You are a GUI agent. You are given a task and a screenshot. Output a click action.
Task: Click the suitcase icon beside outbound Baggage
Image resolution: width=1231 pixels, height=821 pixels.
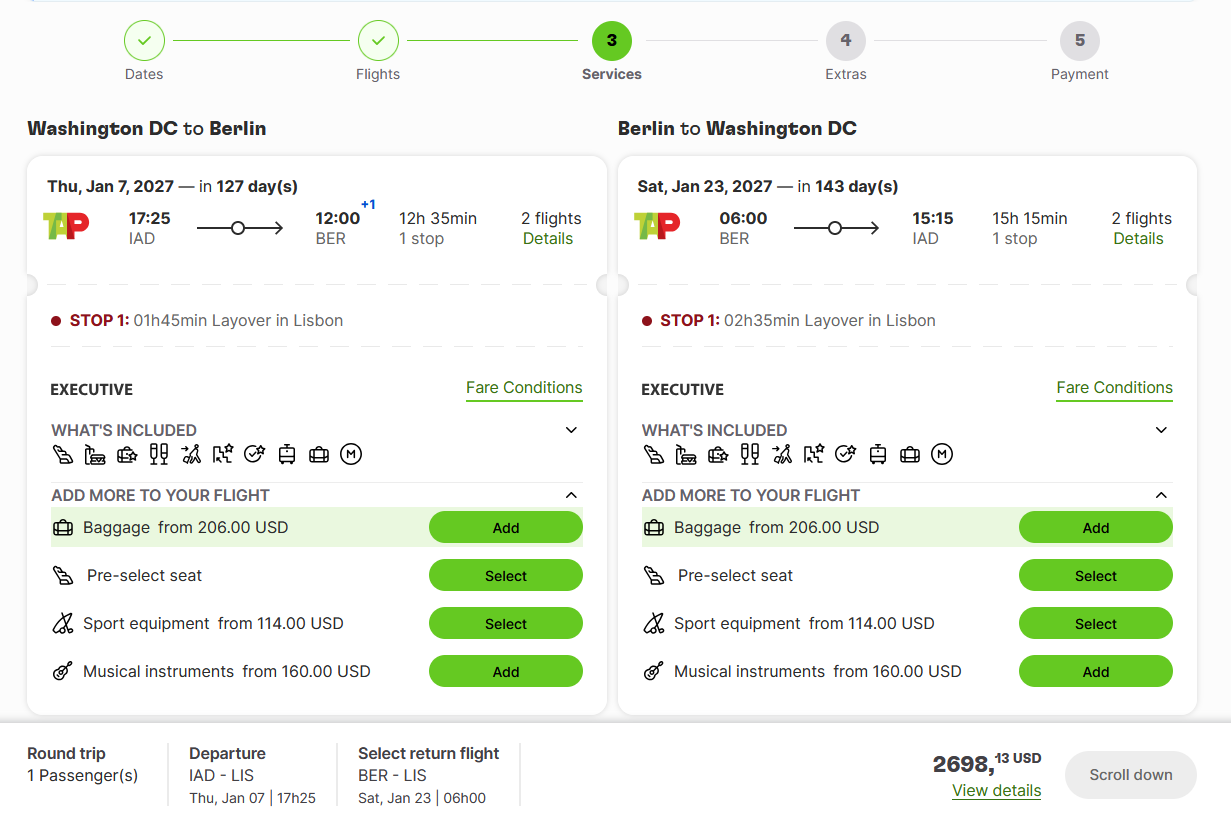click(x=63, y=527)
